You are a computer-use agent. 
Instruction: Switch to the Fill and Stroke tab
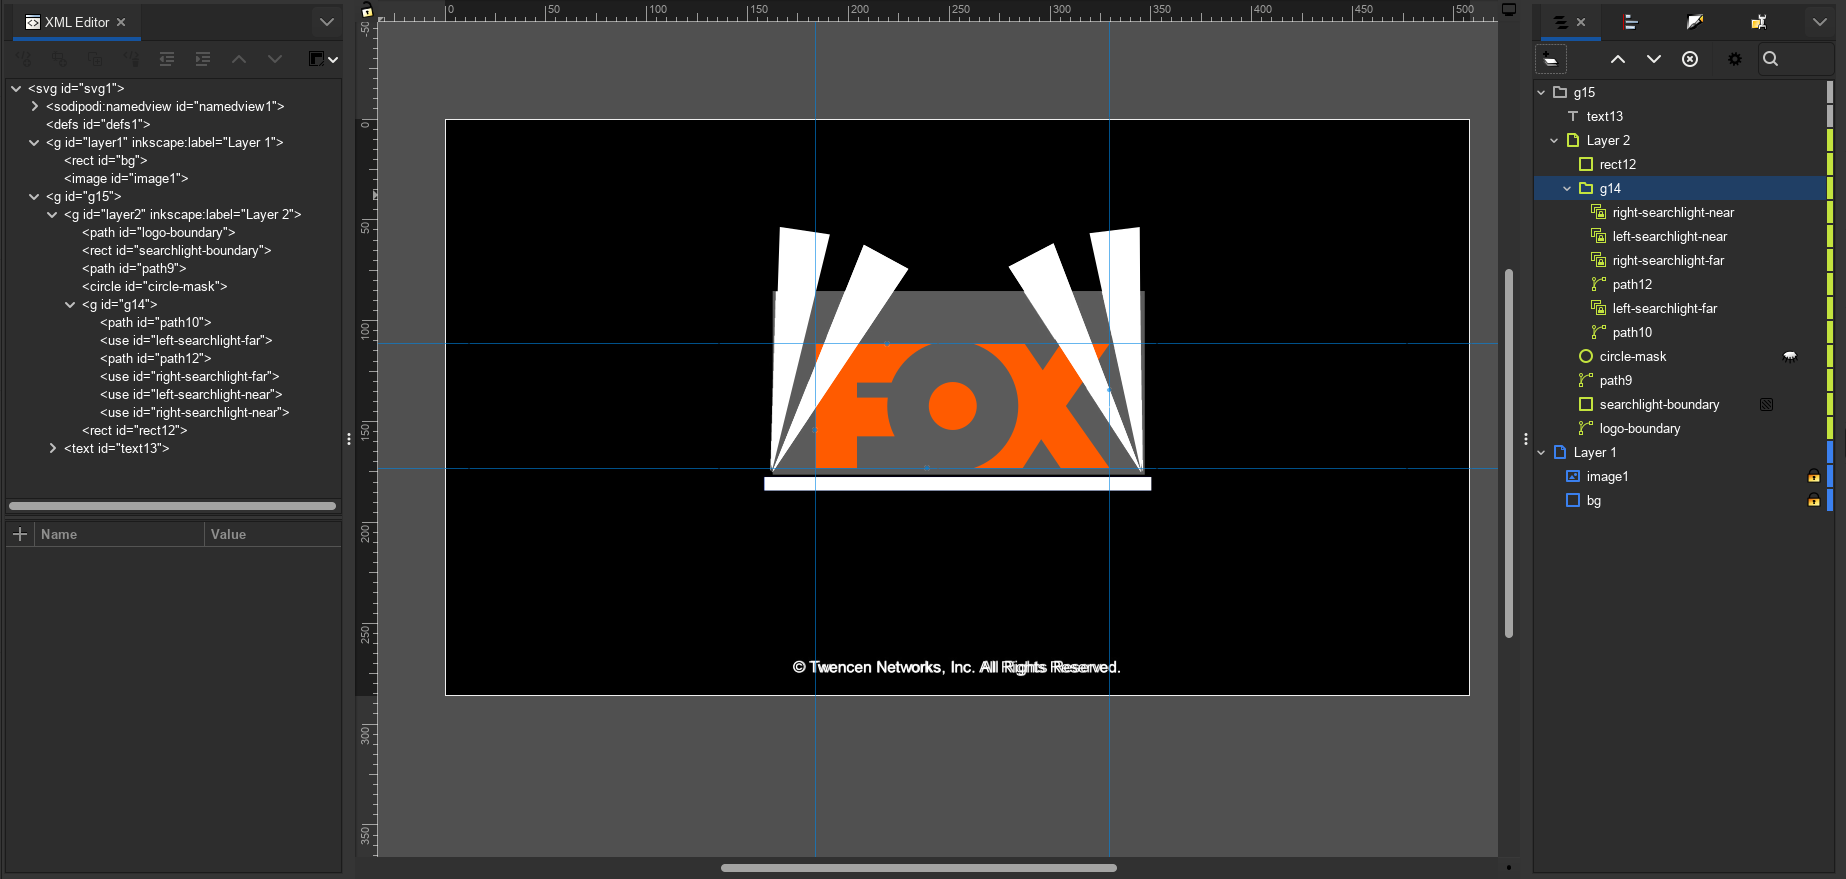(x=1695, y=22)
